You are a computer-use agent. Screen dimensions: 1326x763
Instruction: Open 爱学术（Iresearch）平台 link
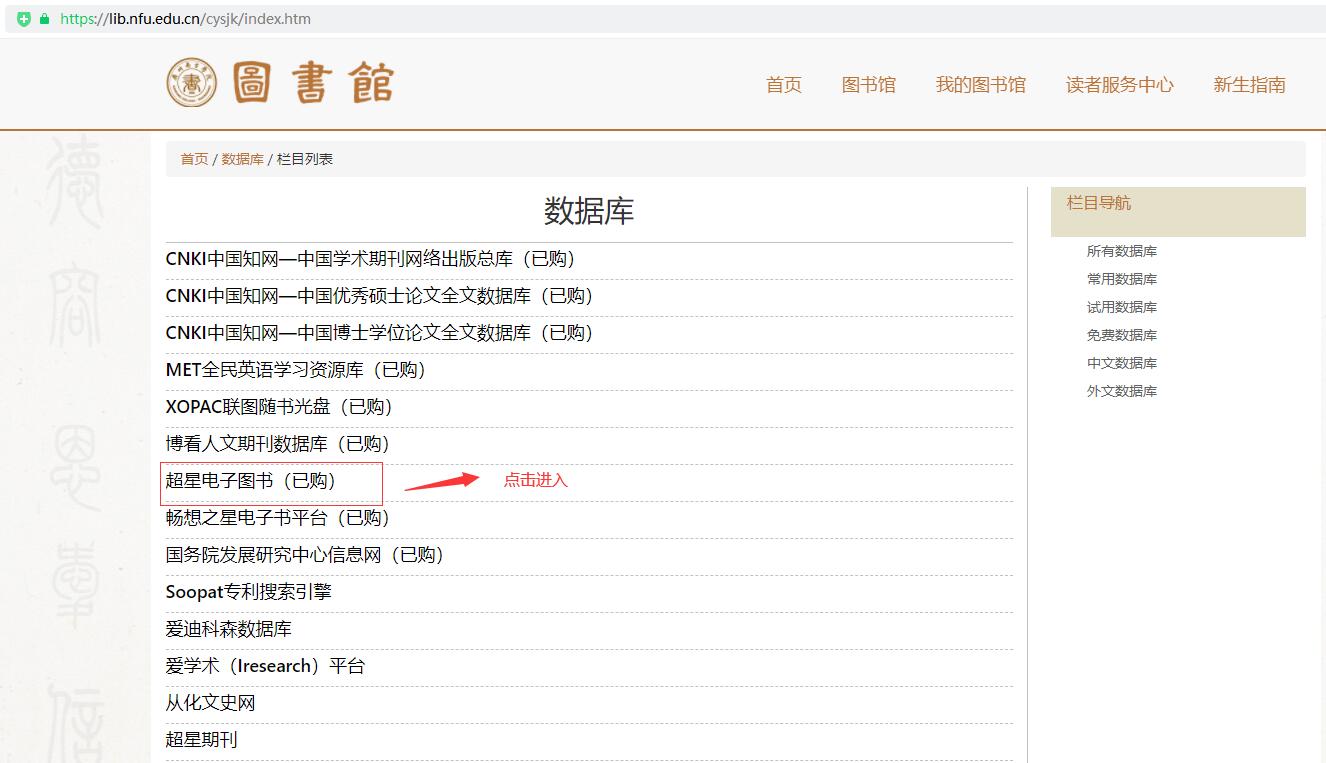(x=266, y=666)
